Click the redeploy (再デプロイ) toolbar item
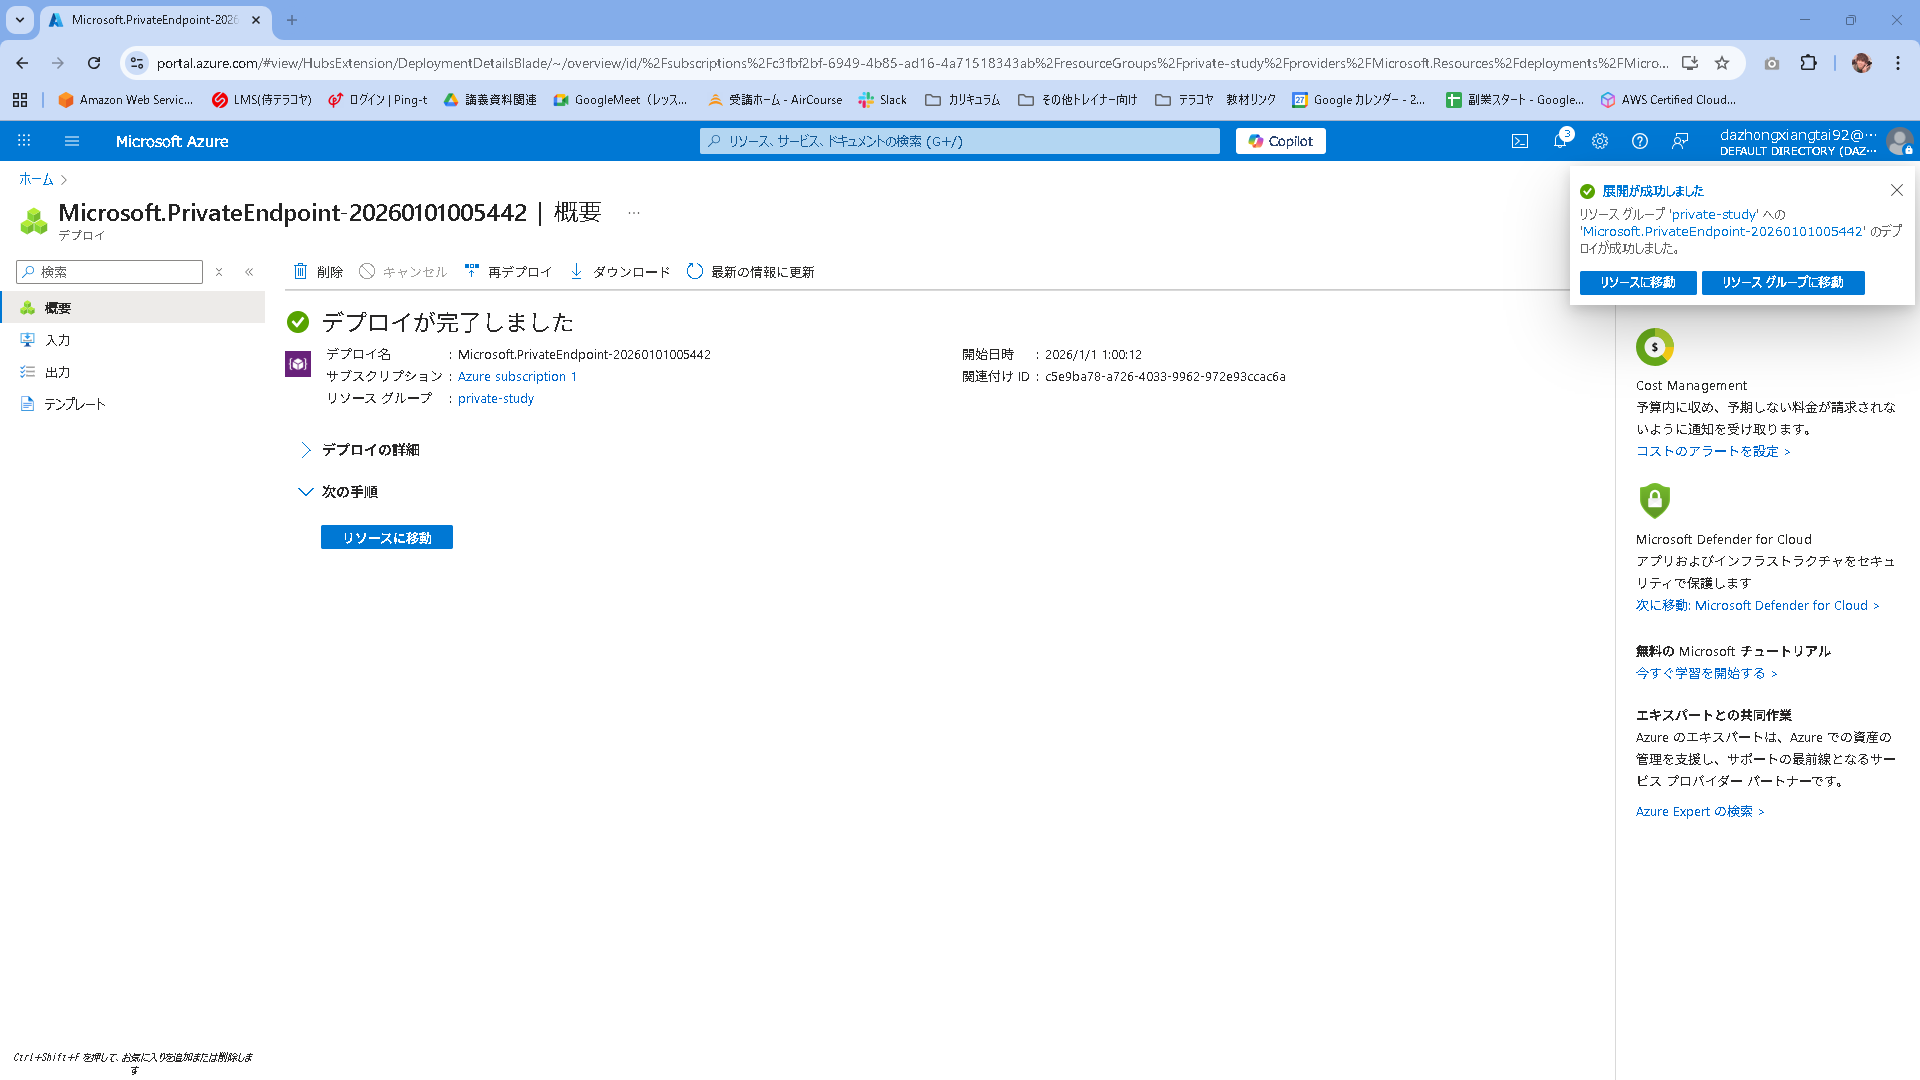 509,271
